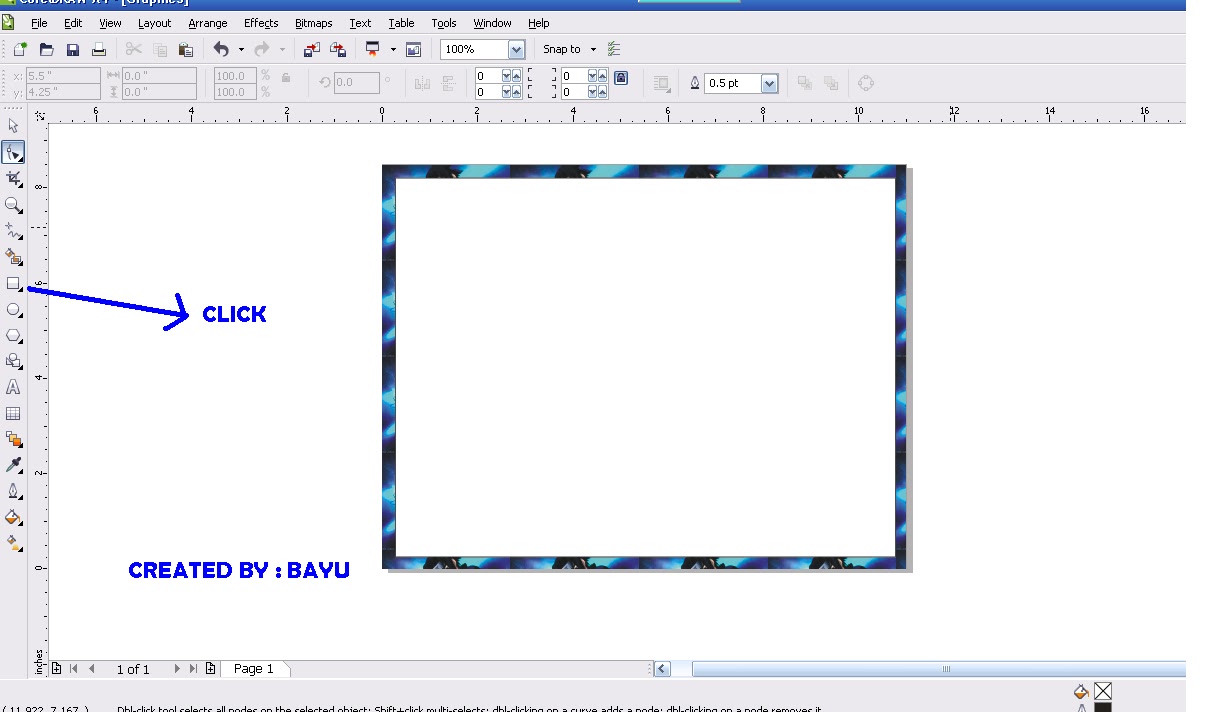Image resolution: width=1207 pixels, height=712 pixels.
Task: Switch to the Page 1 tab
Action: pyautogui.click(x=254, y=669)
